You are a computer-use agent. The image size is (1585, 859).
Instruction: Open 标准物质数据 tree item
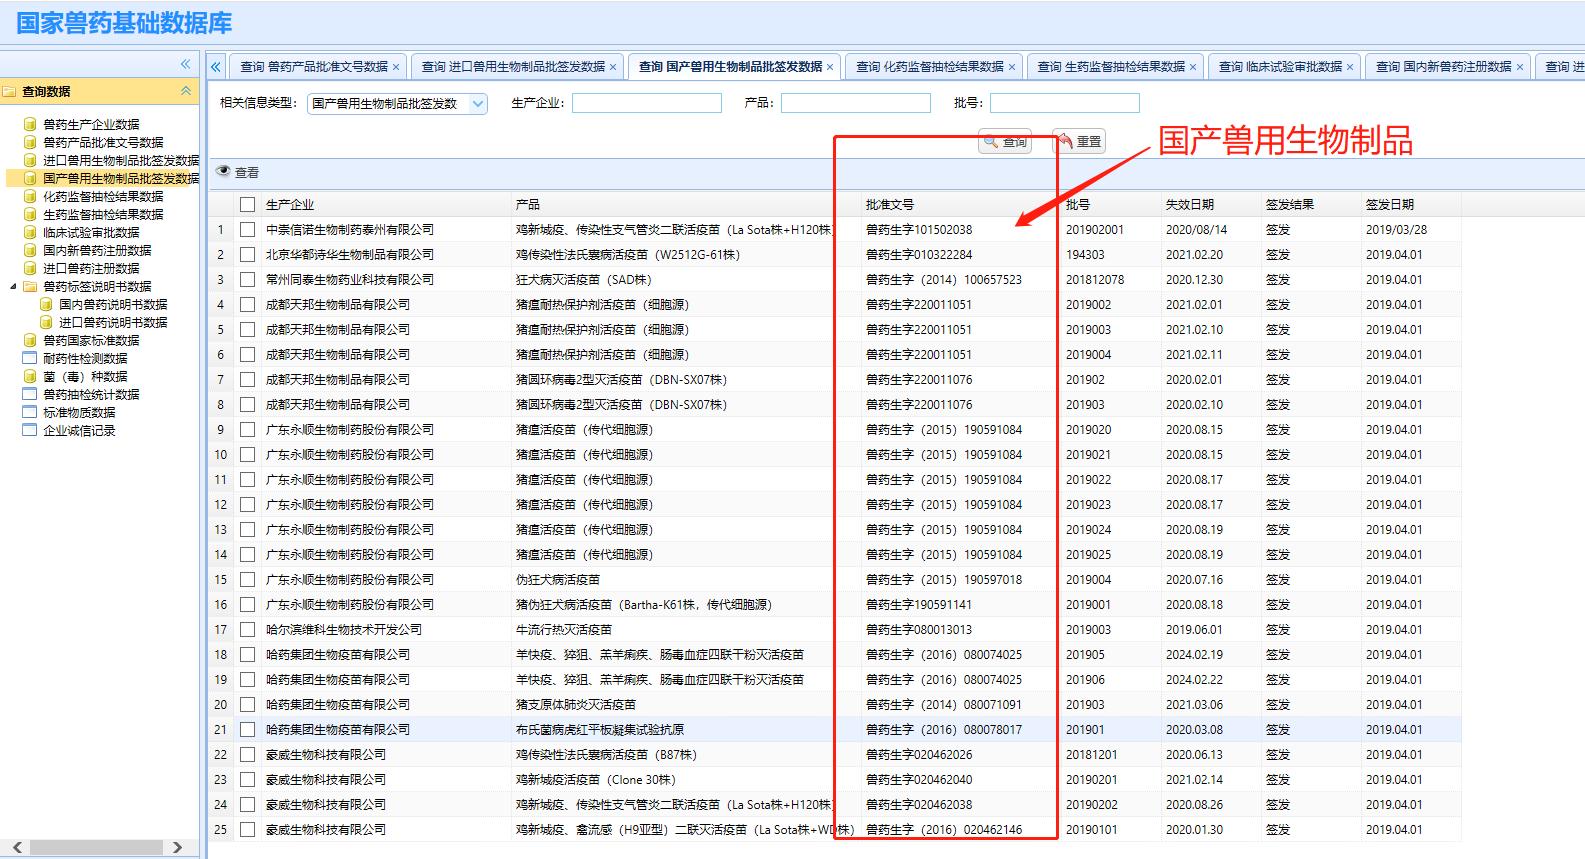tap(79, 412)
